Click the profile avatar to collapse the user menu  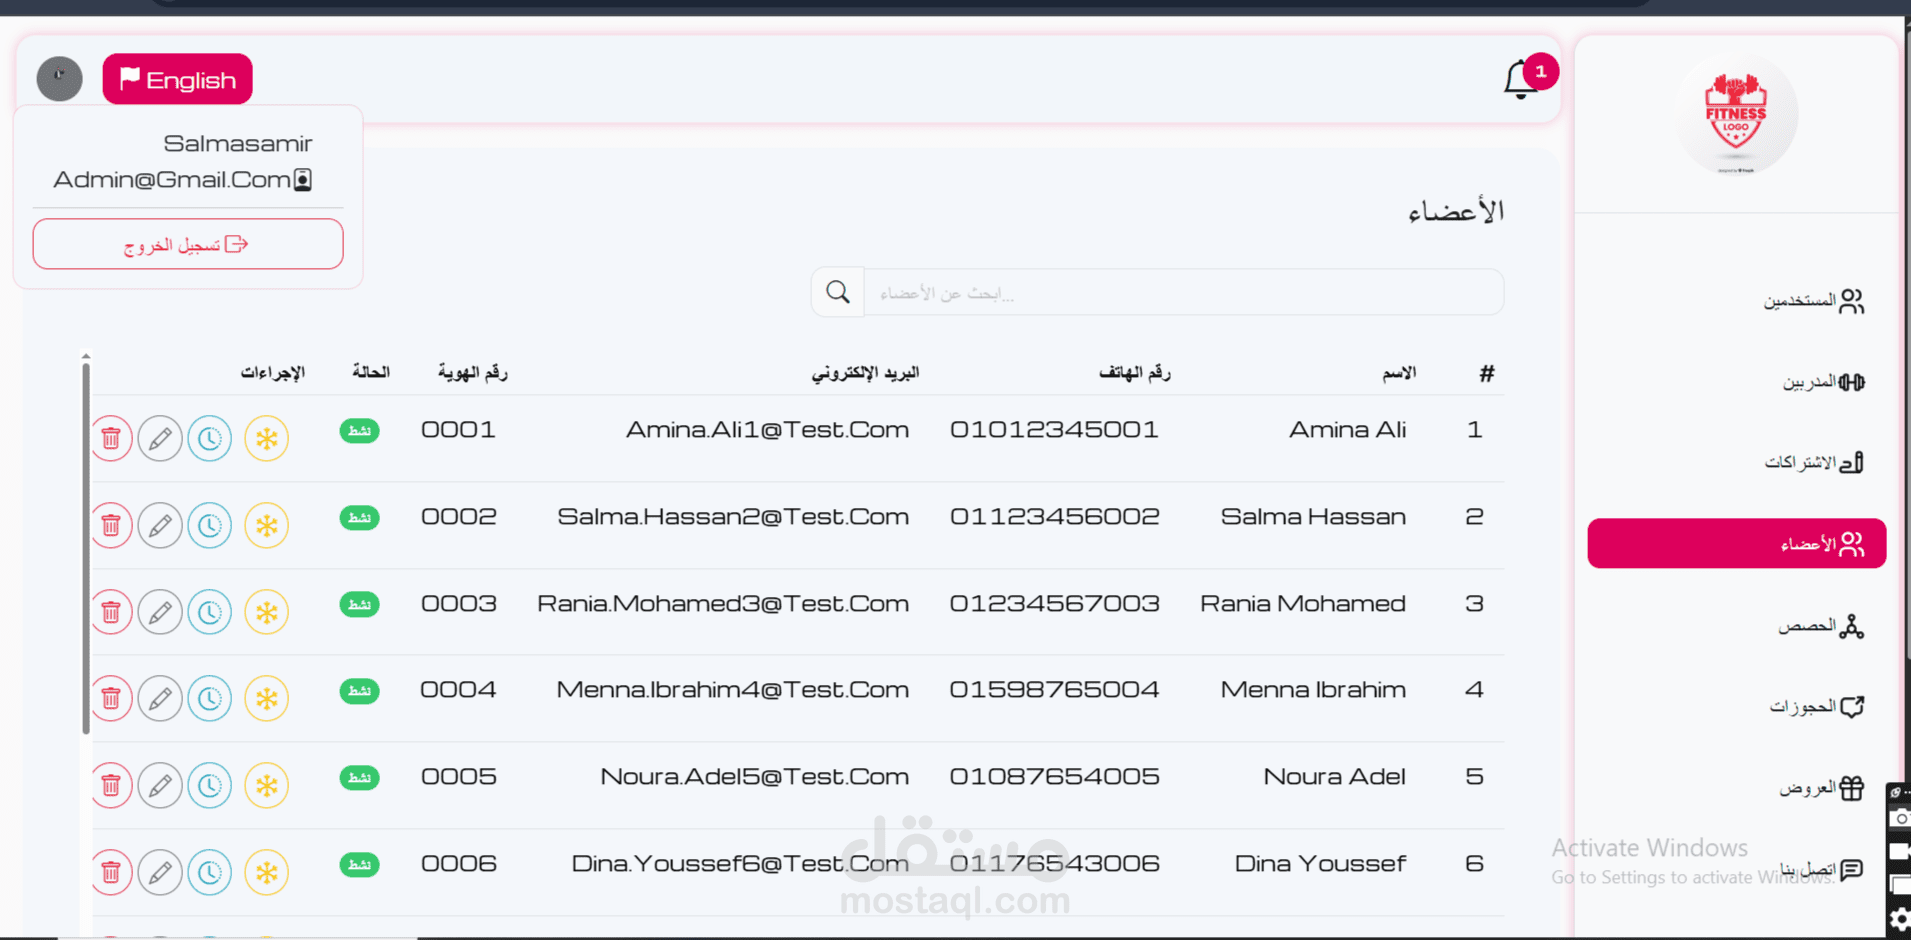tap(60, 79)
